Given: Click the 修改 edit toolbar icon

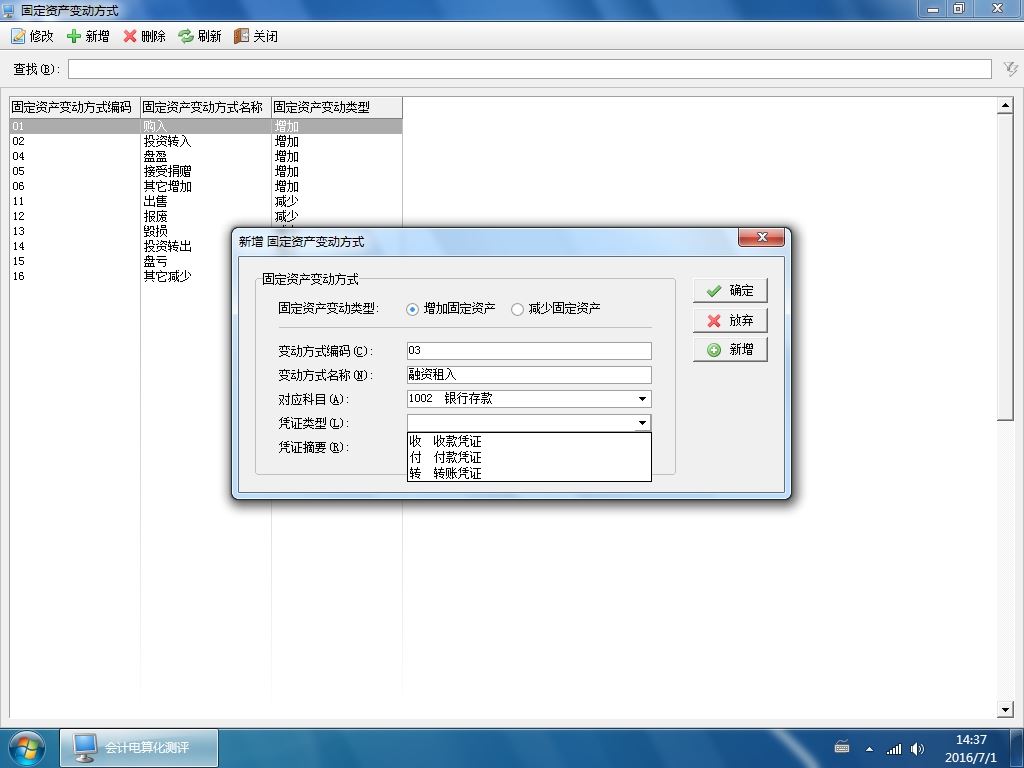Looking at the screenshot, I should coord(18,36).
